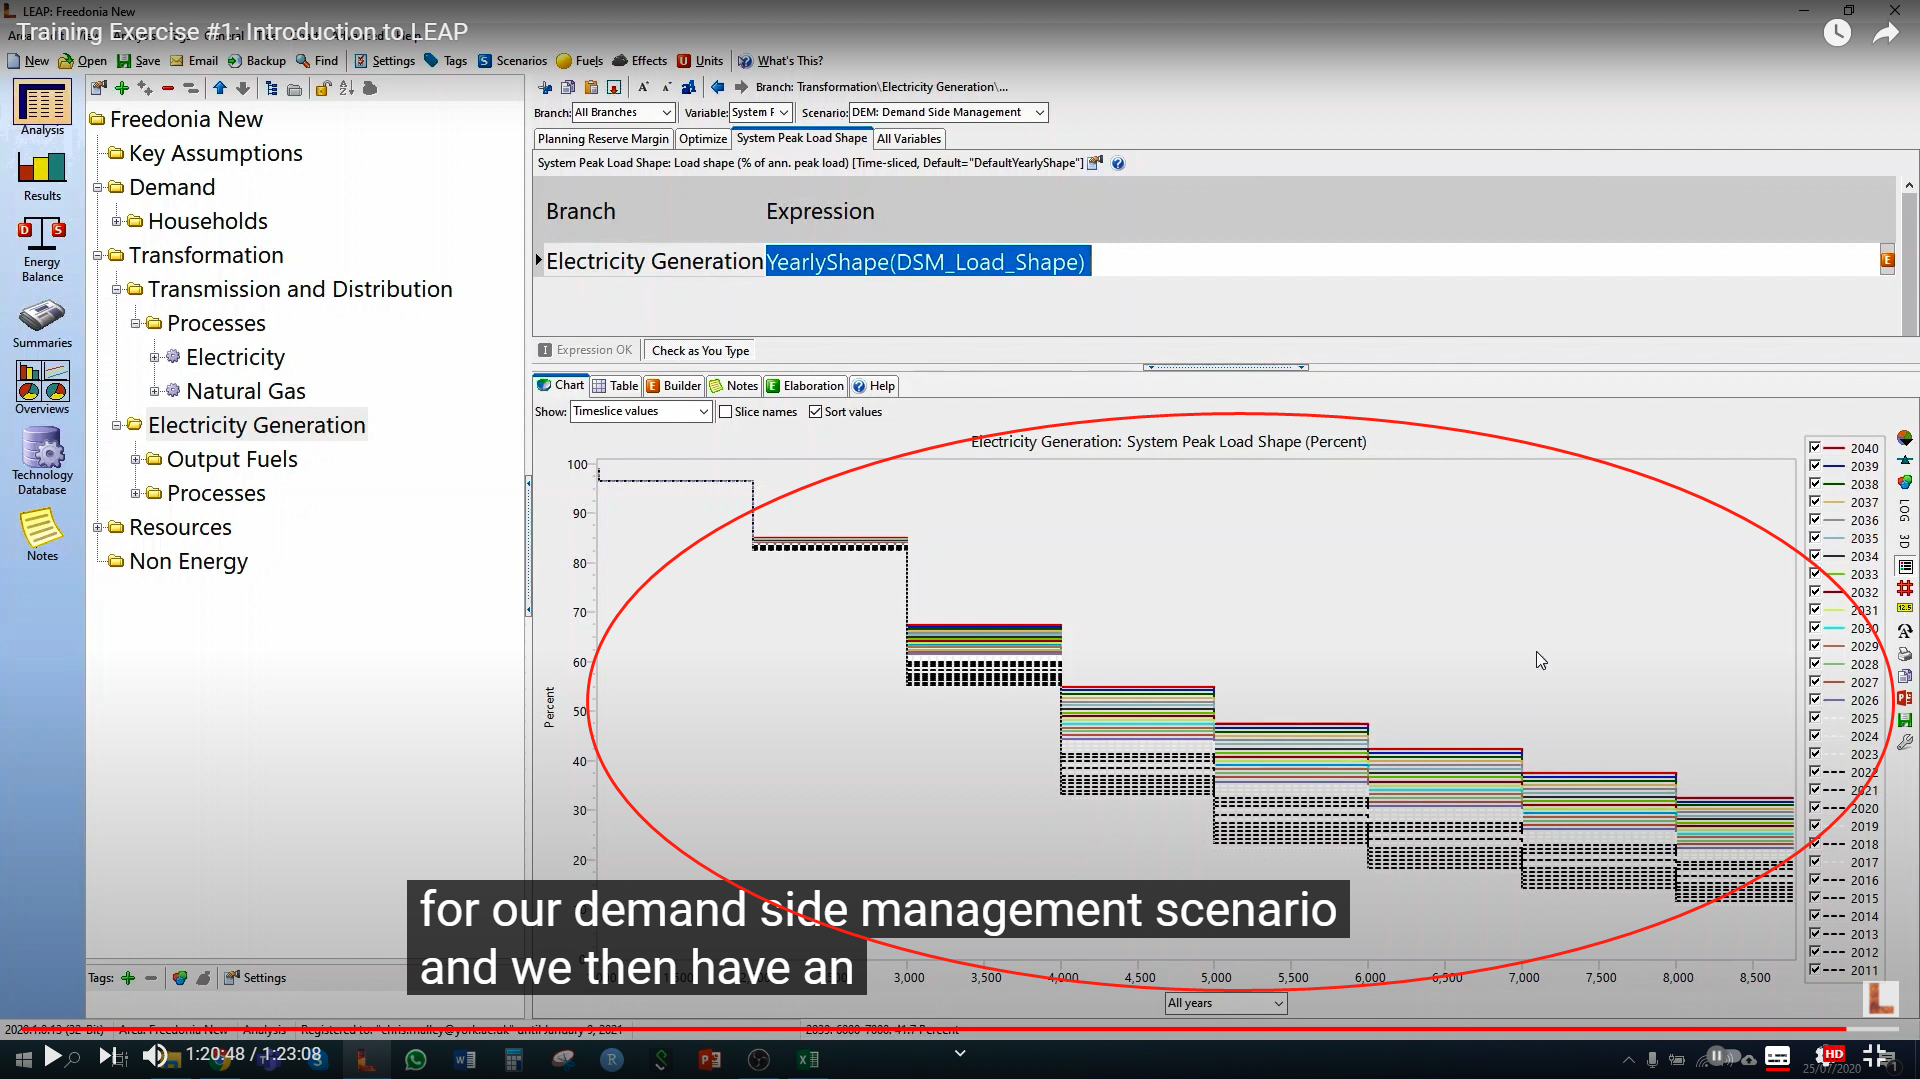Uncheck the 2028 legend series
Viewport: 1920px width, 1079px height.
pos(1814,664)
